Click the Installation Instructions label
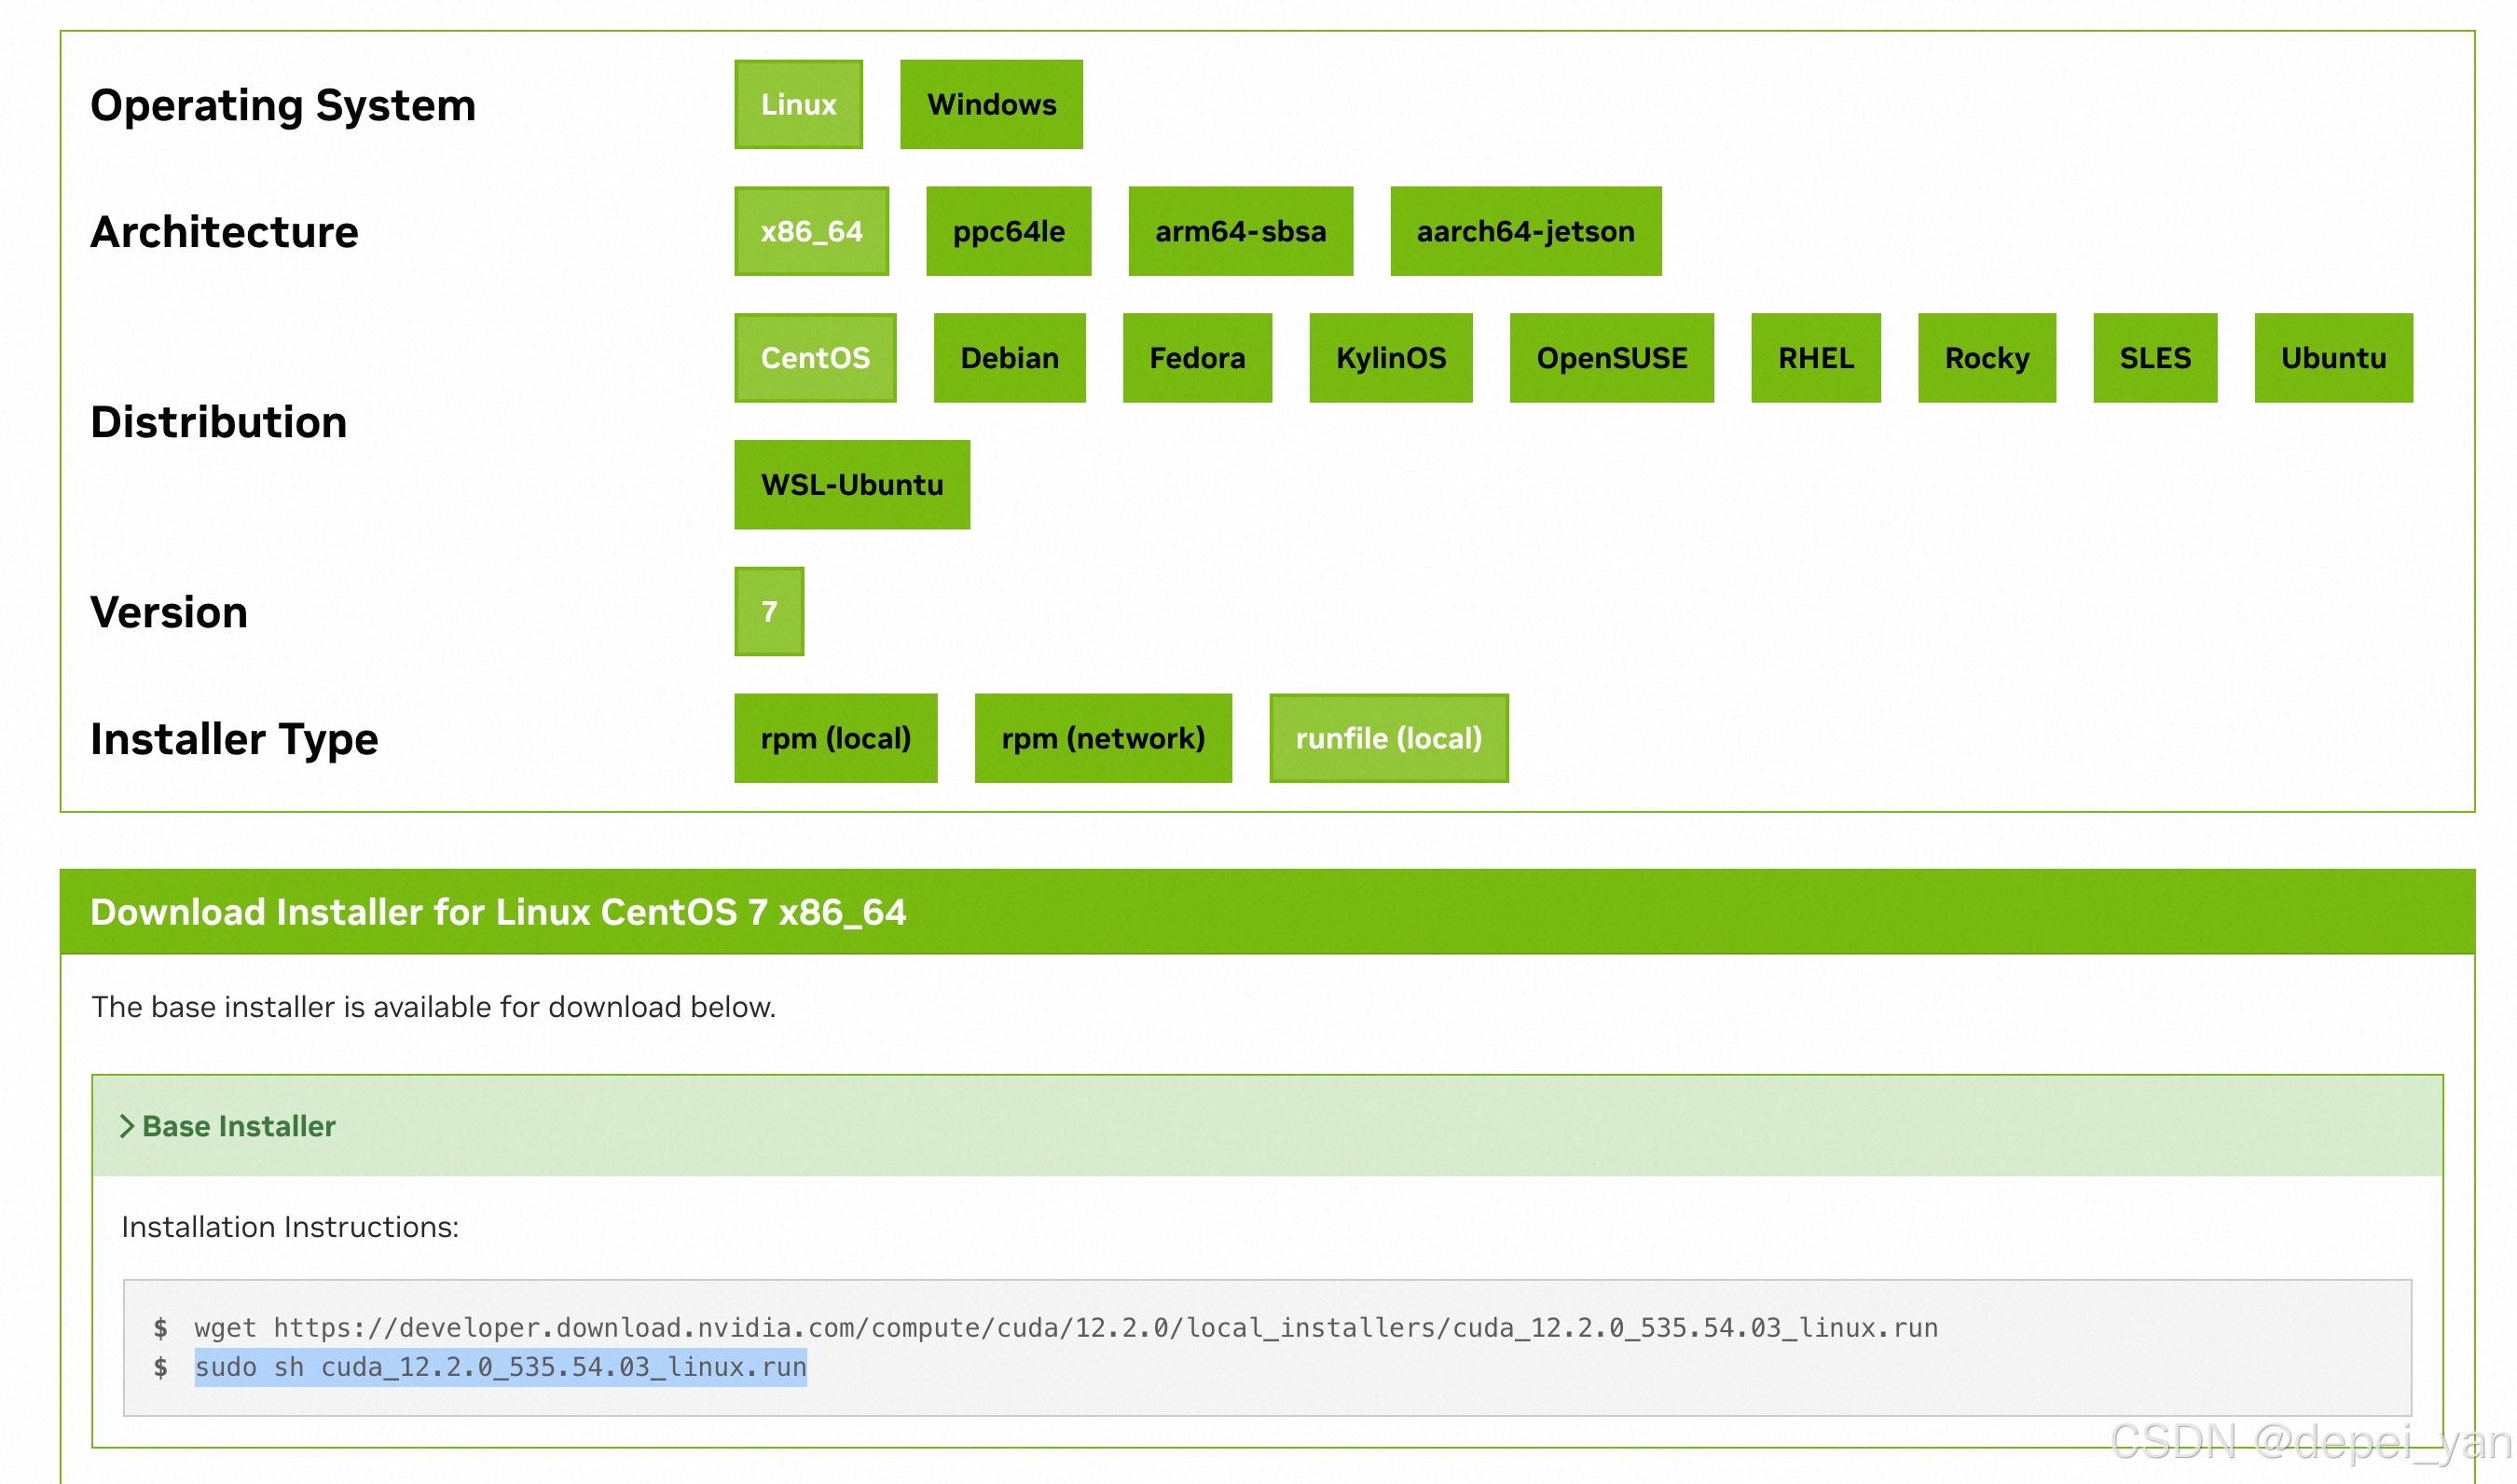 (x=290, y=1227)
